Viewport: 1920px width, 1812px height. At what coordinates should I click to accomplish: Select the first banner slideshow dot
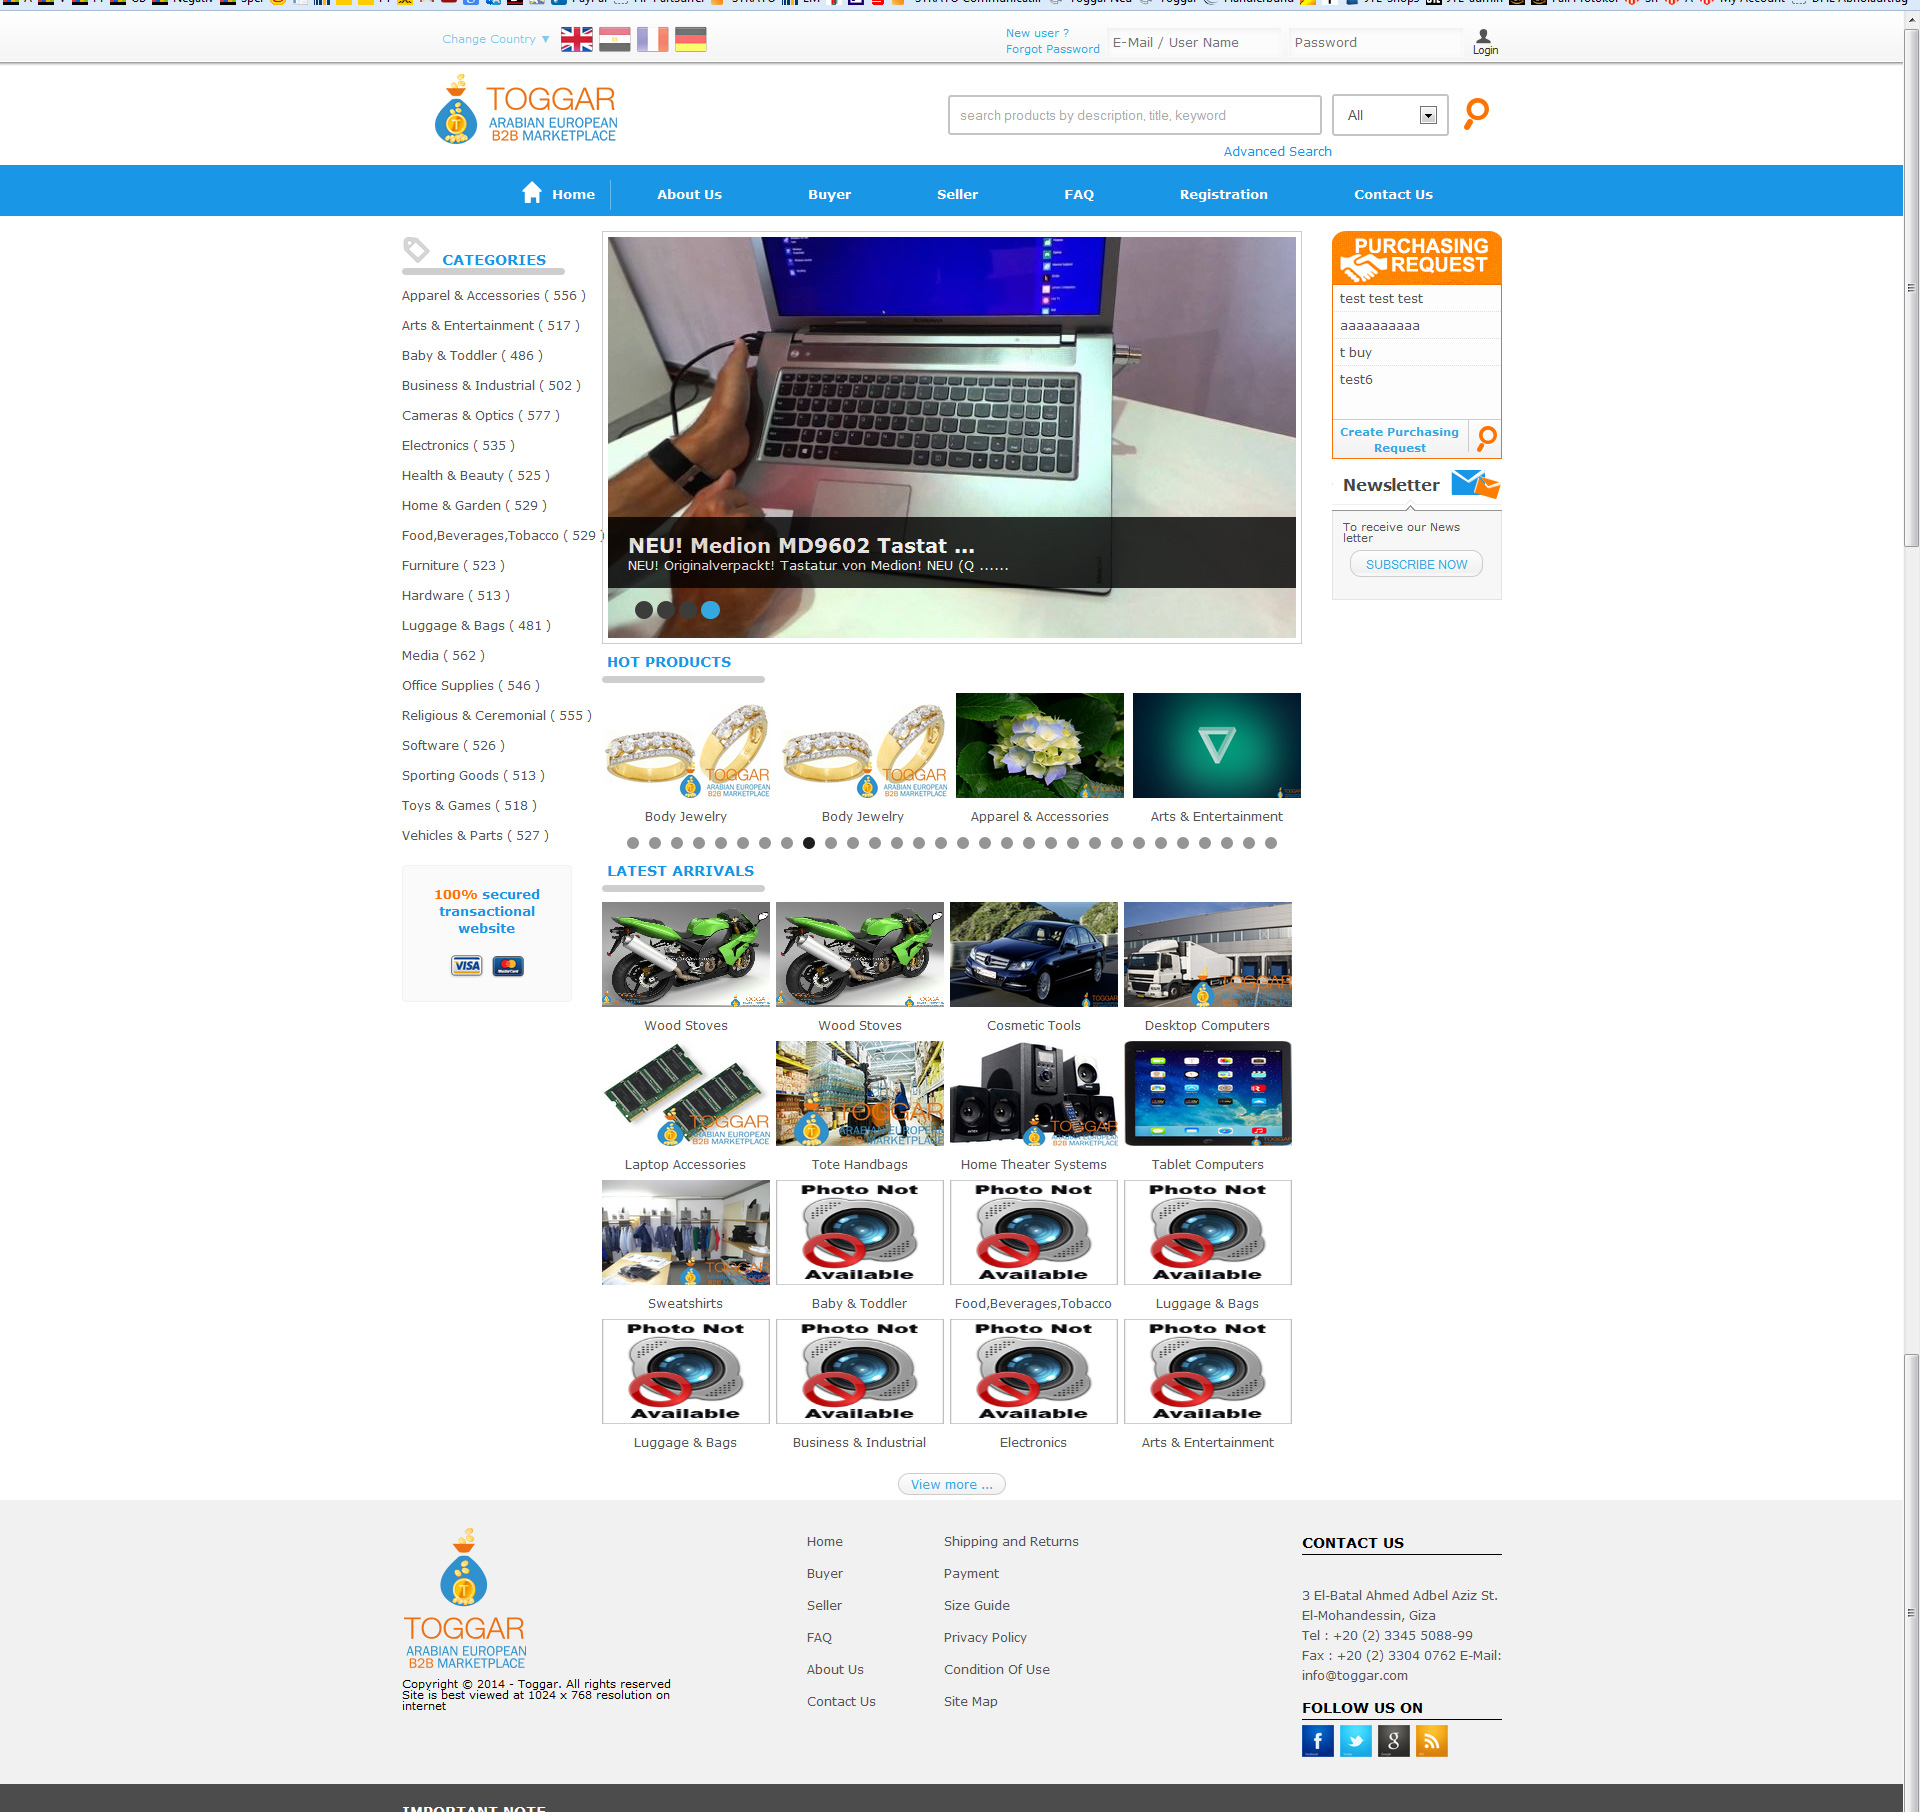[x=644, y=610]
